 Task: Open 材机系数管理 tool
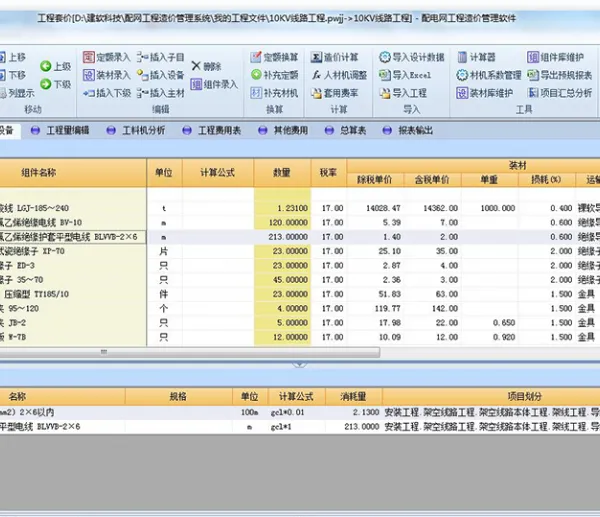[x=489, y=75]
